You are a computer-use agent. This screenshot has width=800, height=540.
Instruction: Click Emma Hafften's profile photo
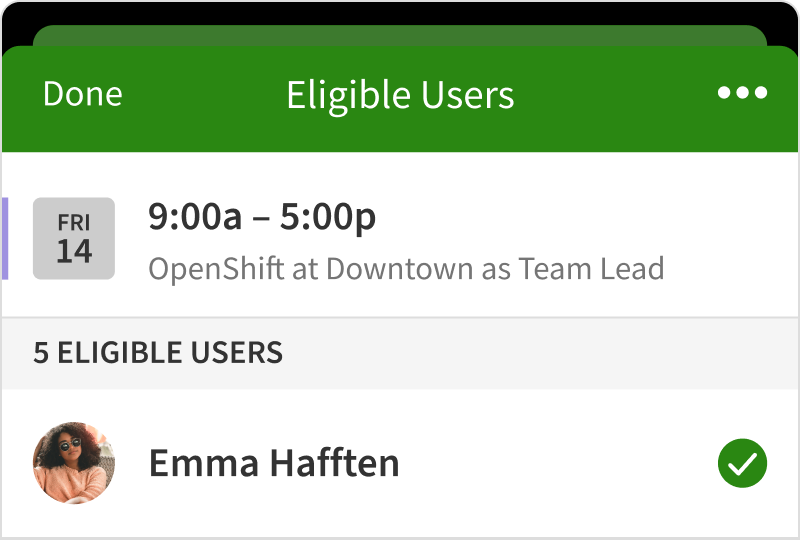tap(74, 463)
